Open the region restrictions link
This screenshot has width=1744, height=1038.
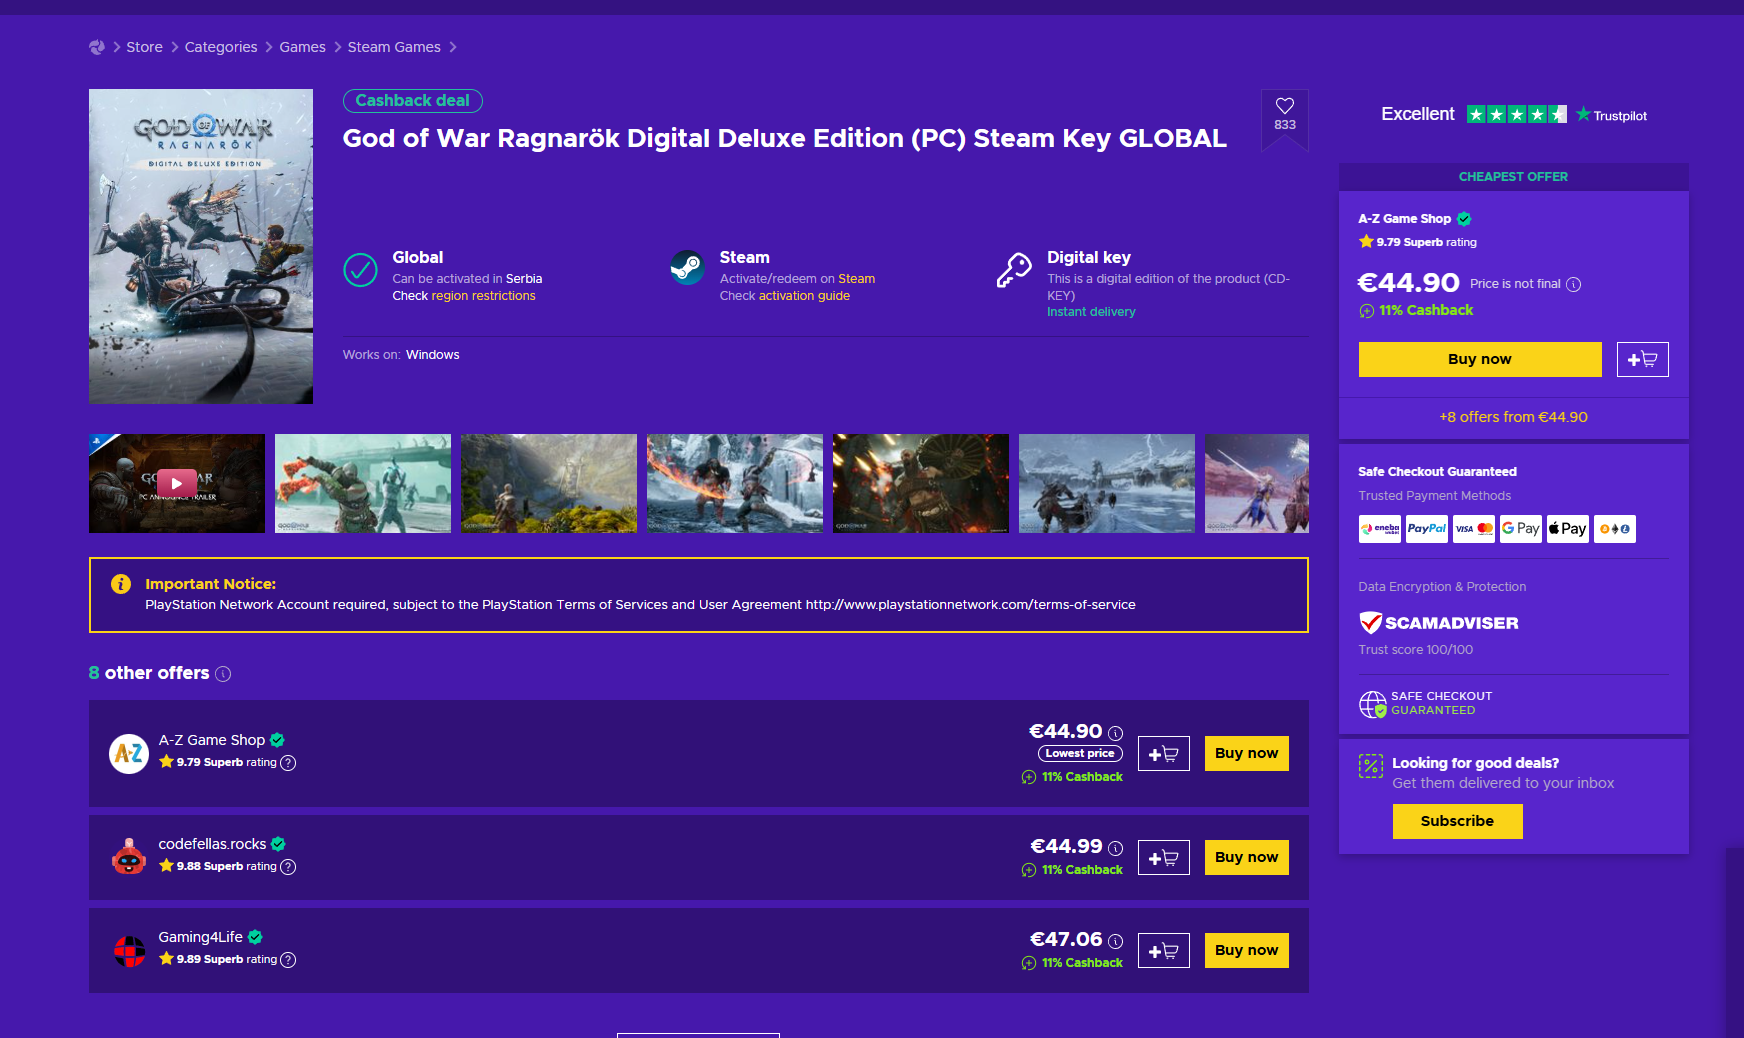pyautogui.click(x=483, y=296)
